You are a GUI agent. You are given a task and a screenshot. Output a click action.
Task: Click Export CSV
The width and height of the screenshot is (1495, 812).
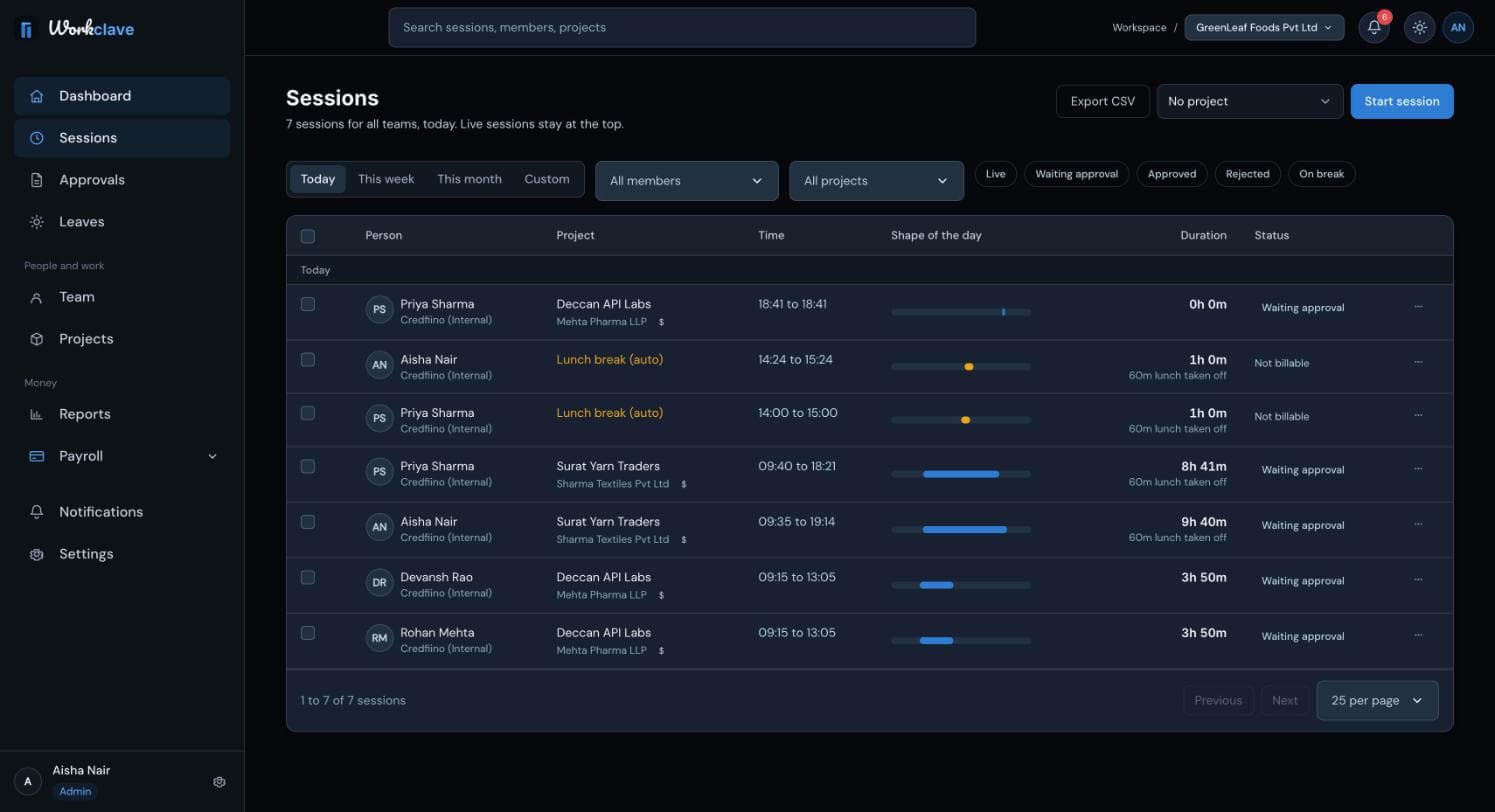[1103, 101]
